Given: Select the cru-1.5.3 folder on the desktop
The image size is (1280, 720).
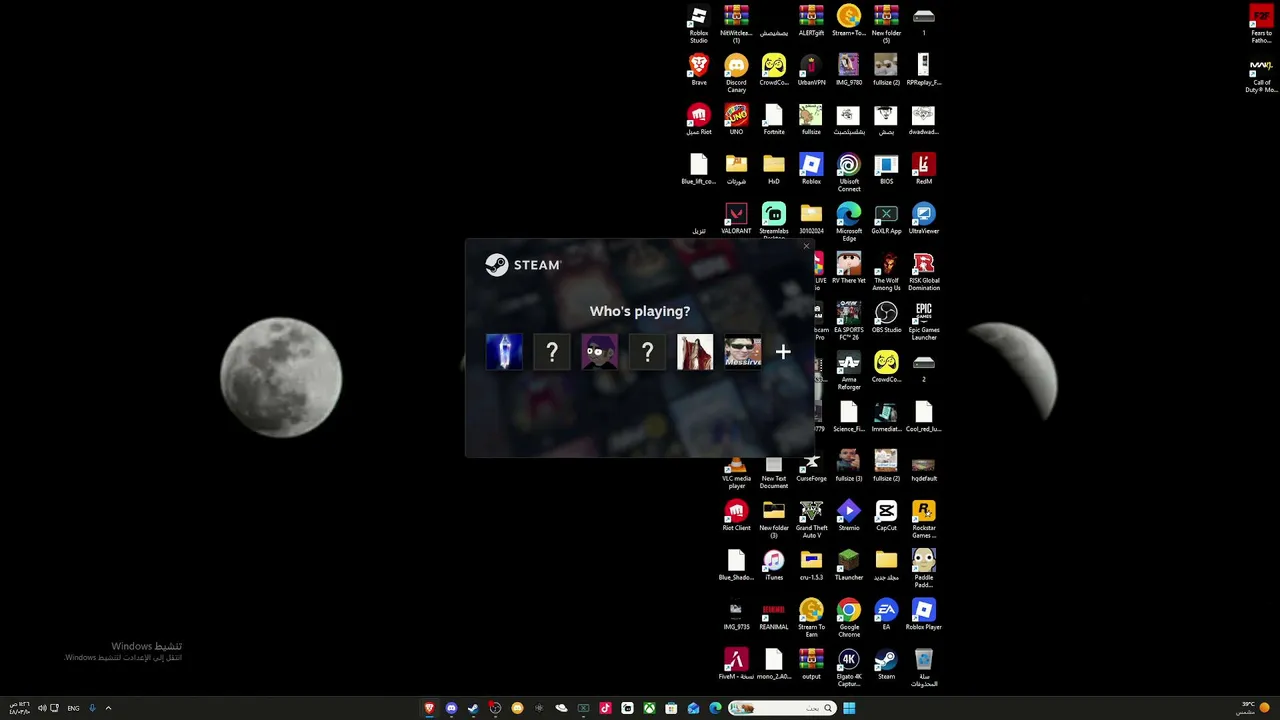Looking at the screenshot, I should click(811, 565).
